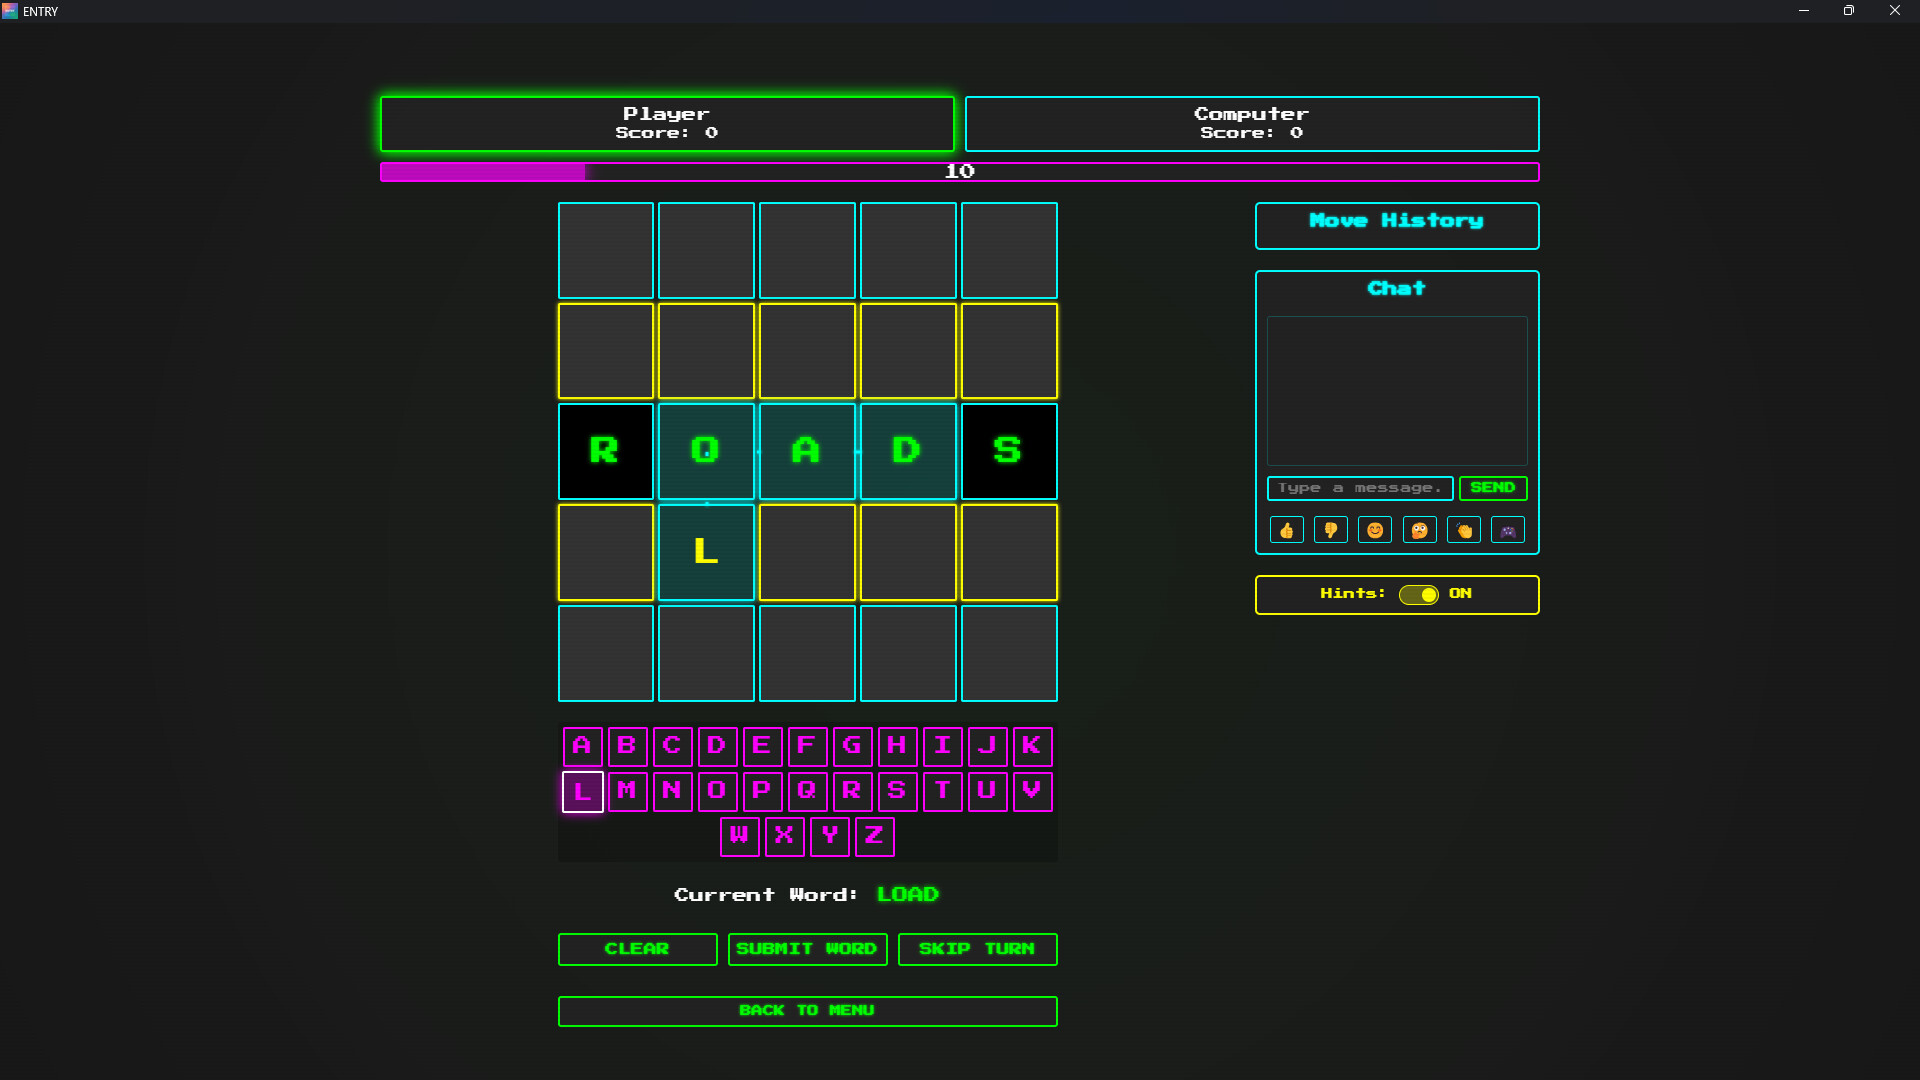
Task: Select the letter U key
Action: (x=988, y=792)
